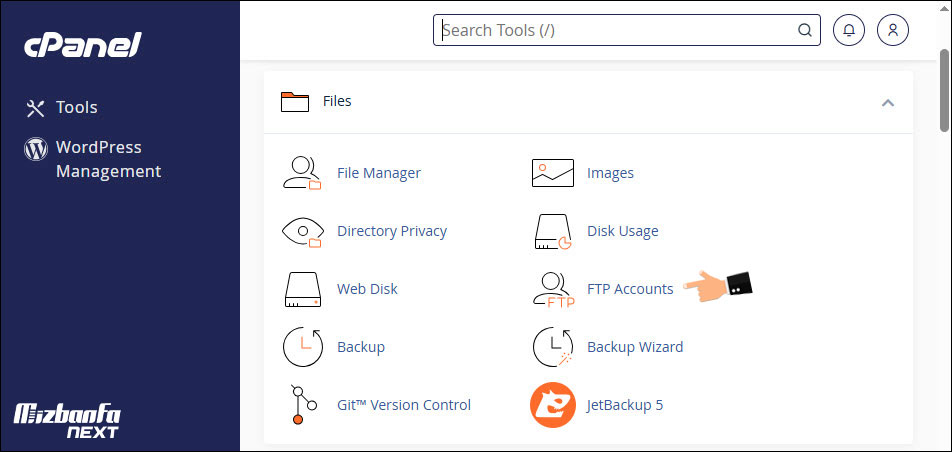
Task: Collapse the Files section chevron
Action: (888, 103)
